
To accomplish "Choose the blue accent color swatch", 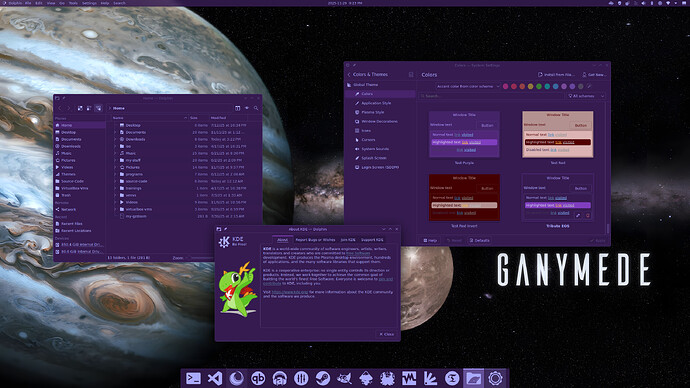I will tap(555, 86).
